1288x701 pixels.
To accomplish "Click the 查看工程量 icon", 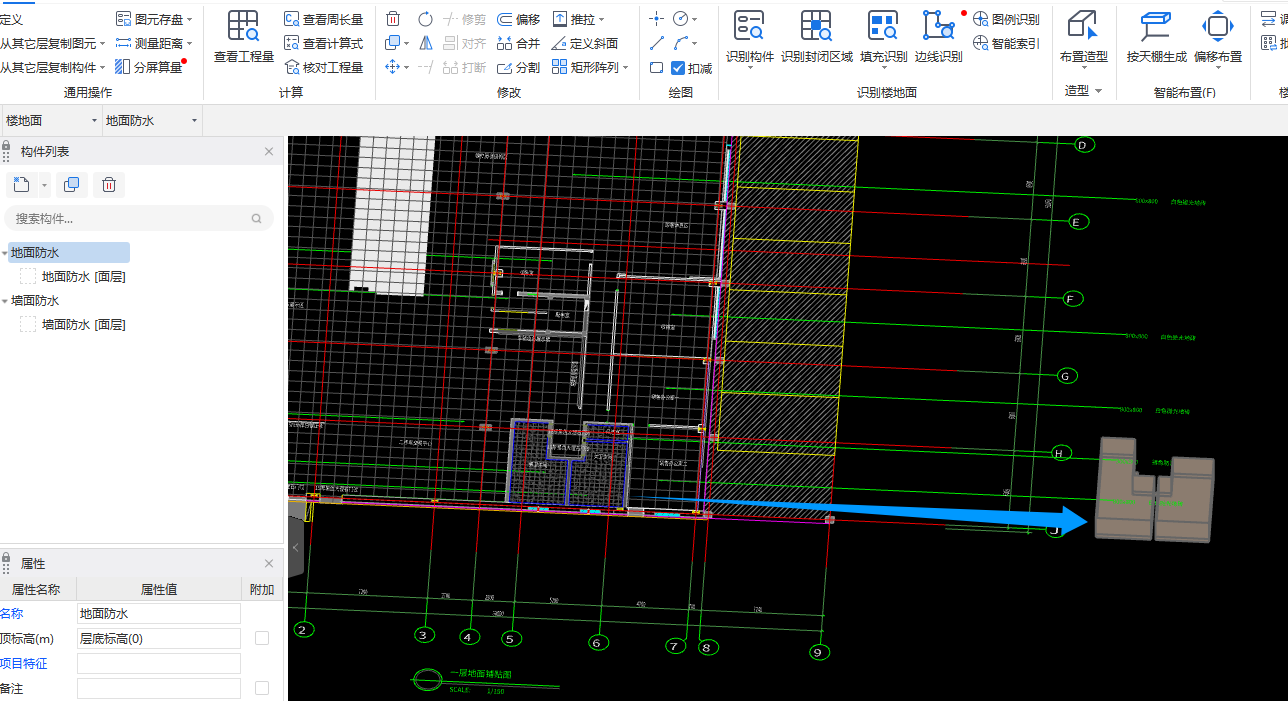I will point(243,26).
